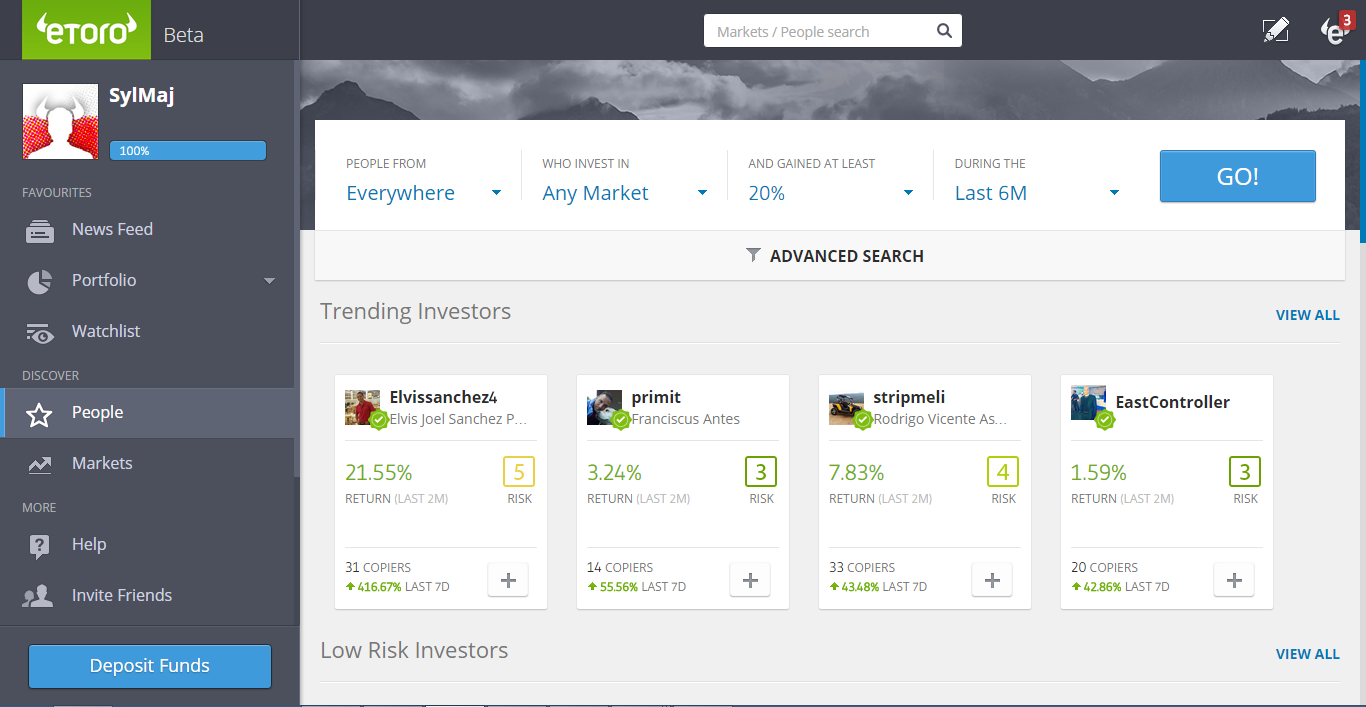Click the Markets chart icon in sidebar
The image size is (1366, 707).
tap(40, 464)
